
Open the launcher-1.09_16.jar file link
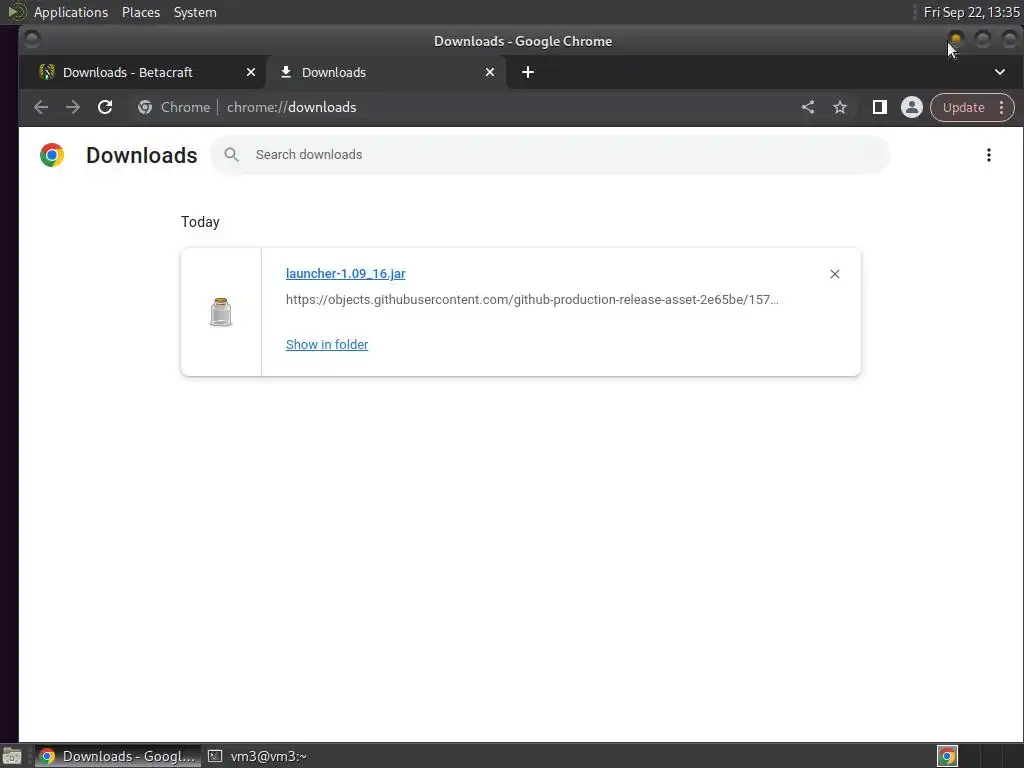[345, 274]
